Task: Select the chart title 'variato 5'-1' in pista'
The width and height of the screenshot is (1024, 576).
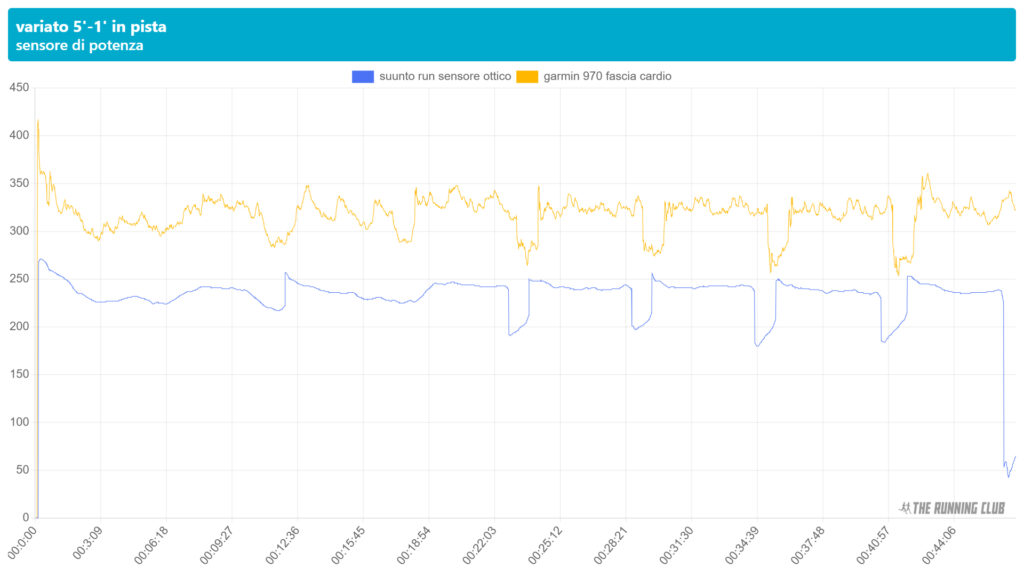Action: pyautogui.click(x=91, y=27)
